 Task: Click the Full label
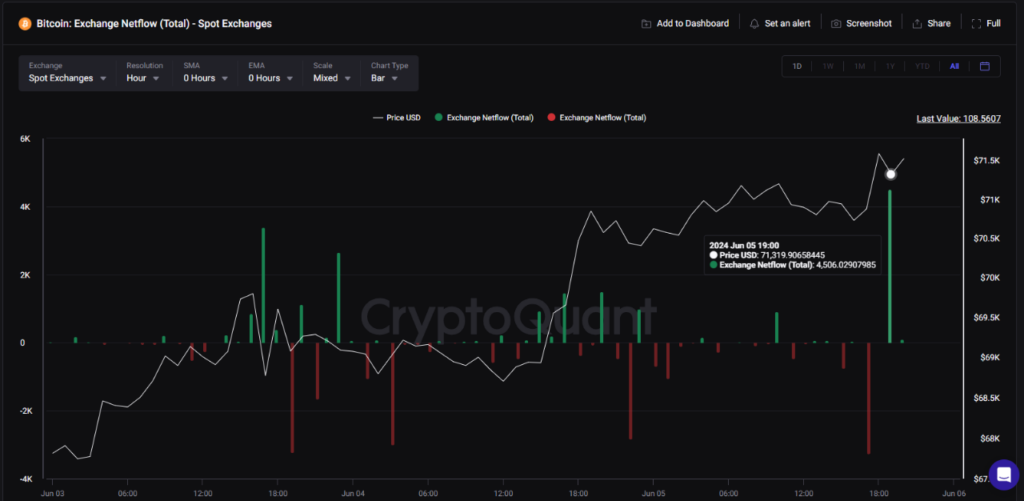(993, 24)
